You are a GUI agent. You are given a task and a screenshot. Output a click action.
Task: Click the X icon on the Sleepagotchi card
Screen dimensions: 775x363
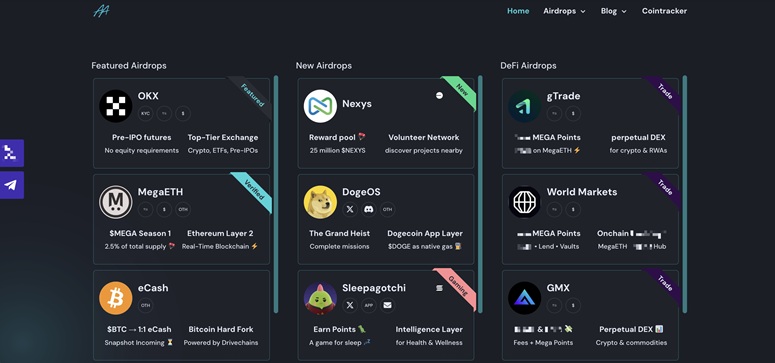click(350, 305)
